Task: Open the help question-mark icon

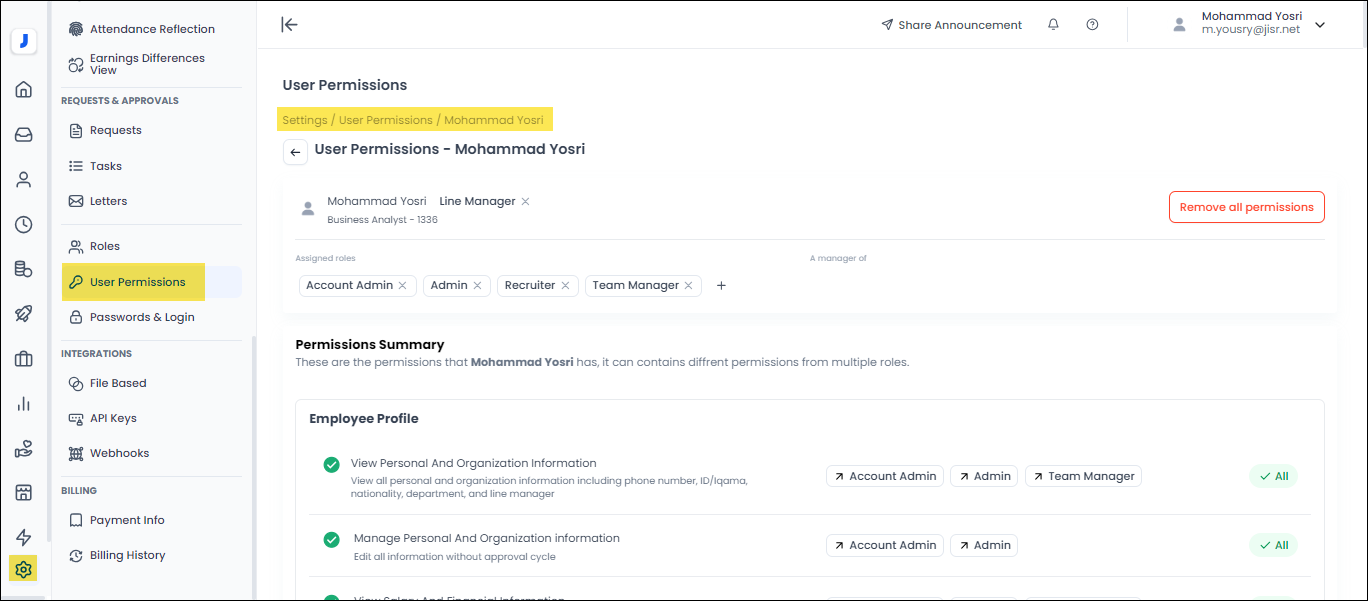Action: 1092,24
